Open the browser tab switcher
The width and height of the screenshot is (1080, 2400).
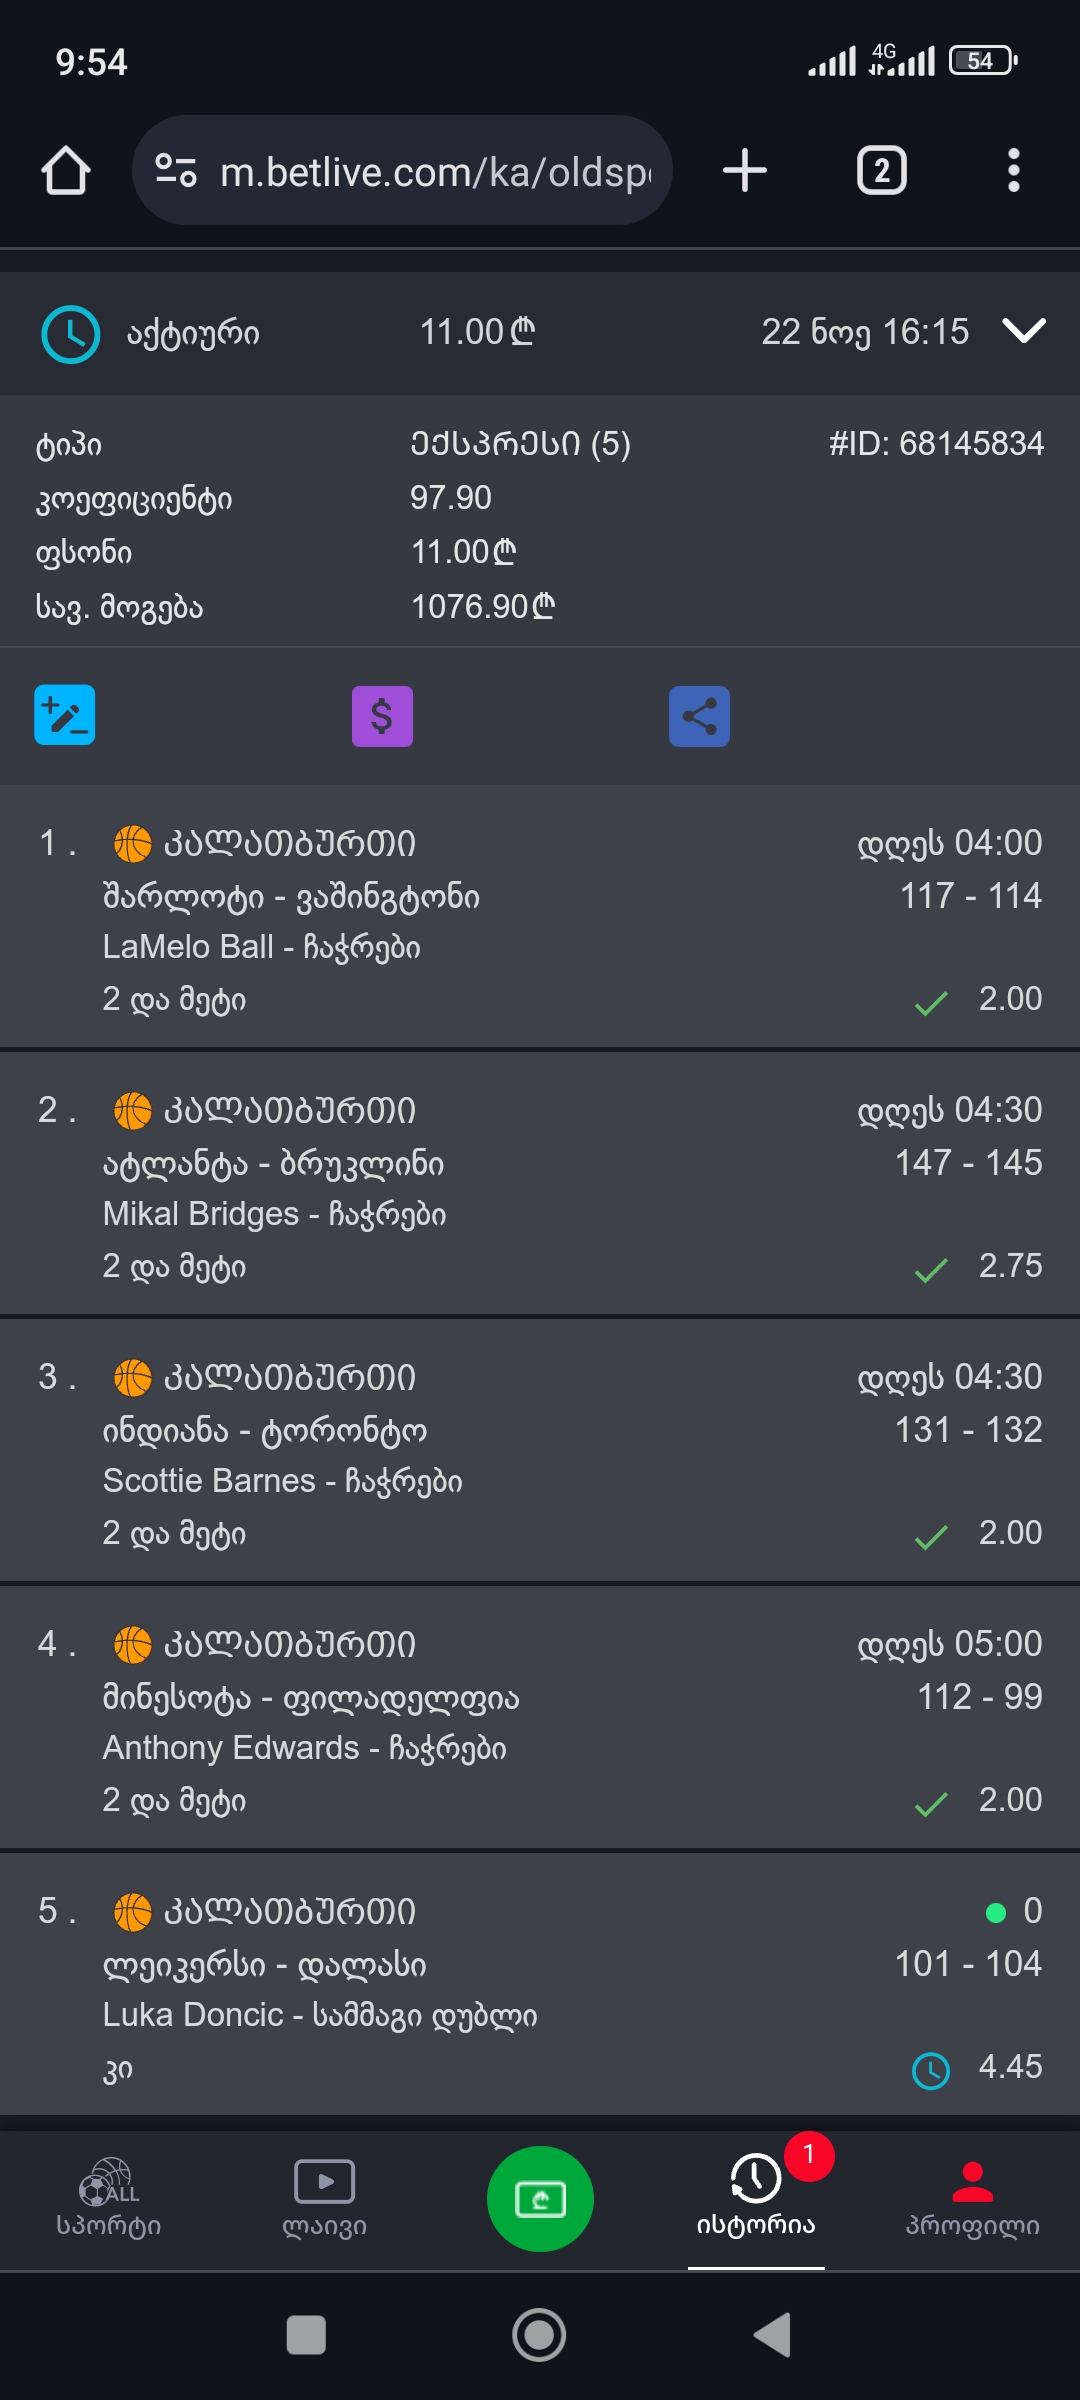pyautogui.click(x=881, y=171)
